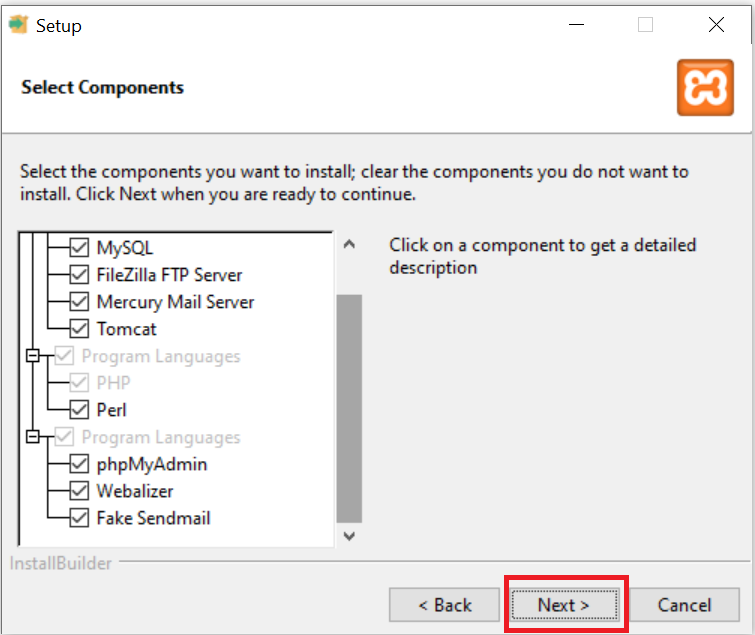Click the component list scroll up arrow
The image size is (755, 635).
(349, 245)
